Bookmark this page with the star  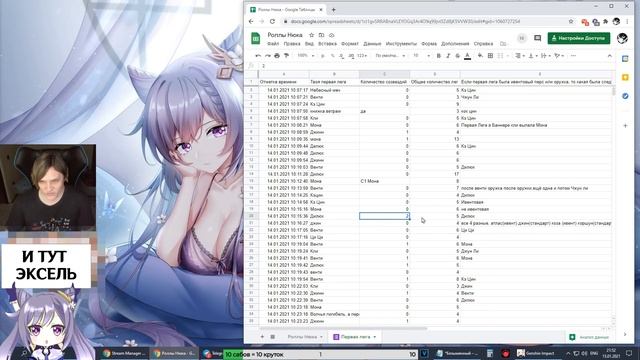571,21
